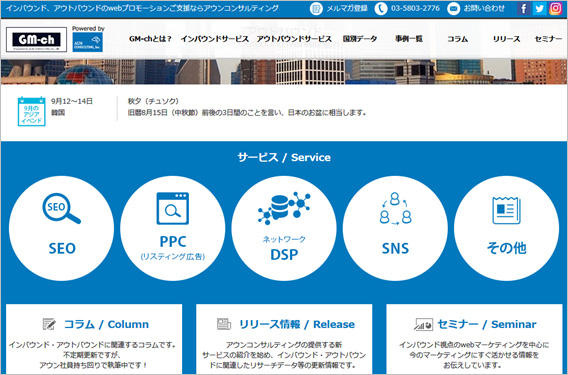Image resolution: width=568 pixels, height=375 pixels.
Task: Open the Instagram icon in header
Action: click(x=555, y=8)
